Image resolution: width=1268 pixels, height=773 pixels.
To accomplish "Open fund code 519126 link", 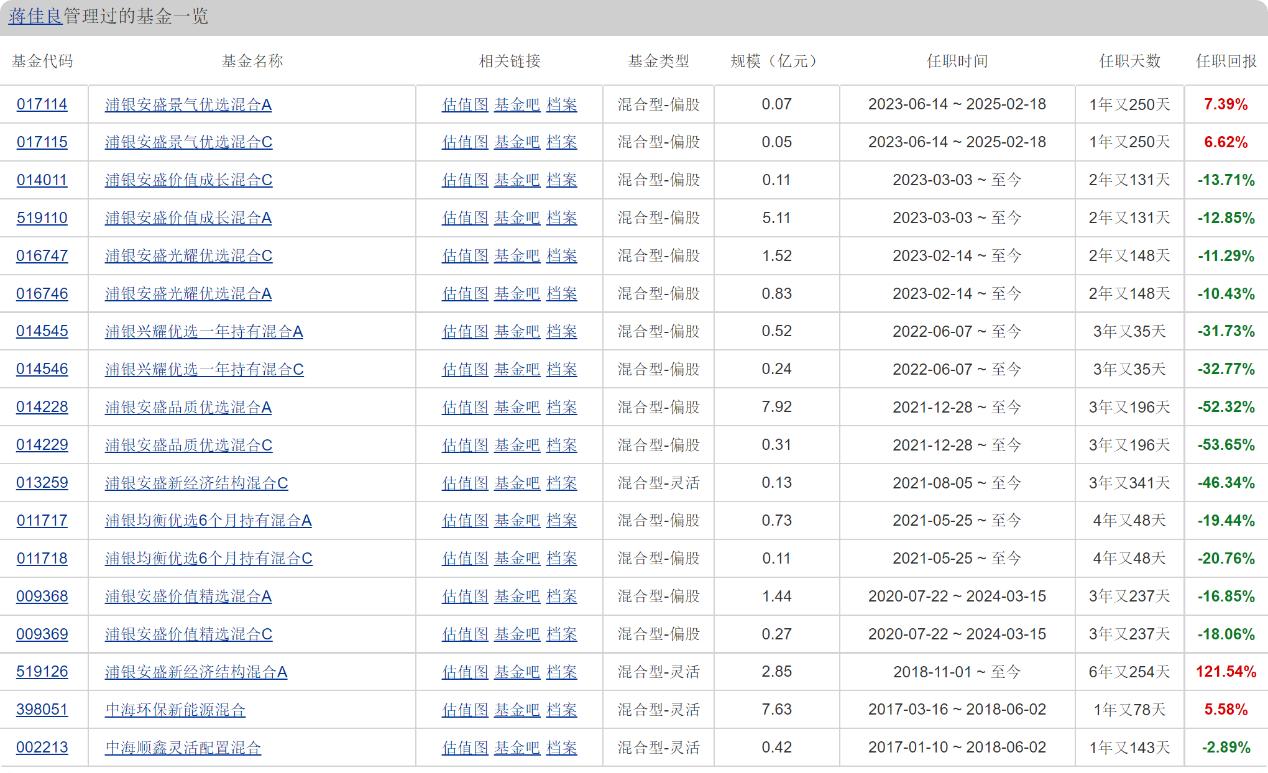I will [42, 672].
